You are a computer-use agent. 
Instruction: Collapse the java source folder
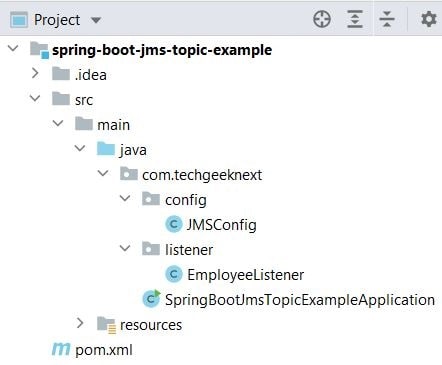pos(80,148)
